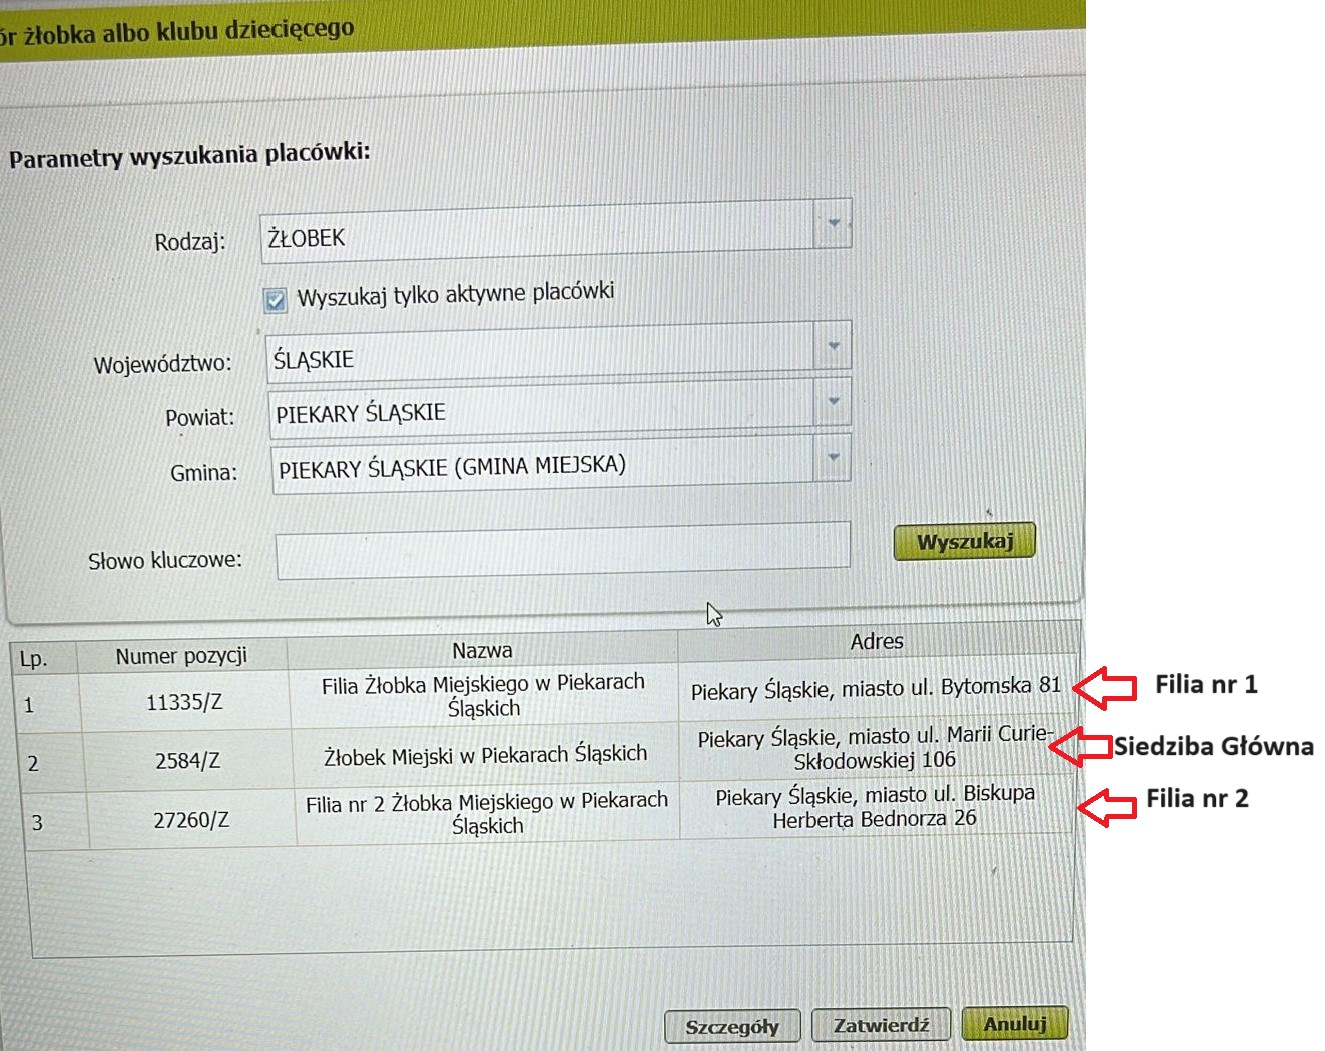
Task: Click Lp. cell number 1
Action: (46, 704)
